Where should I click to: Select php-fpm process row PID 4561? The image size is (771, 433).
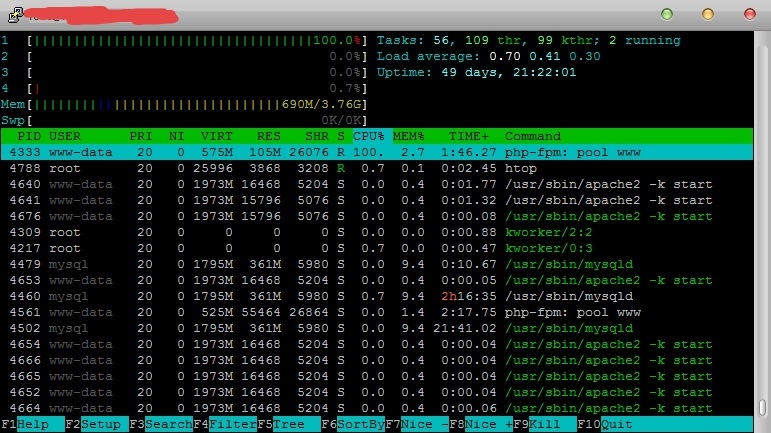[x=377, y=312]
